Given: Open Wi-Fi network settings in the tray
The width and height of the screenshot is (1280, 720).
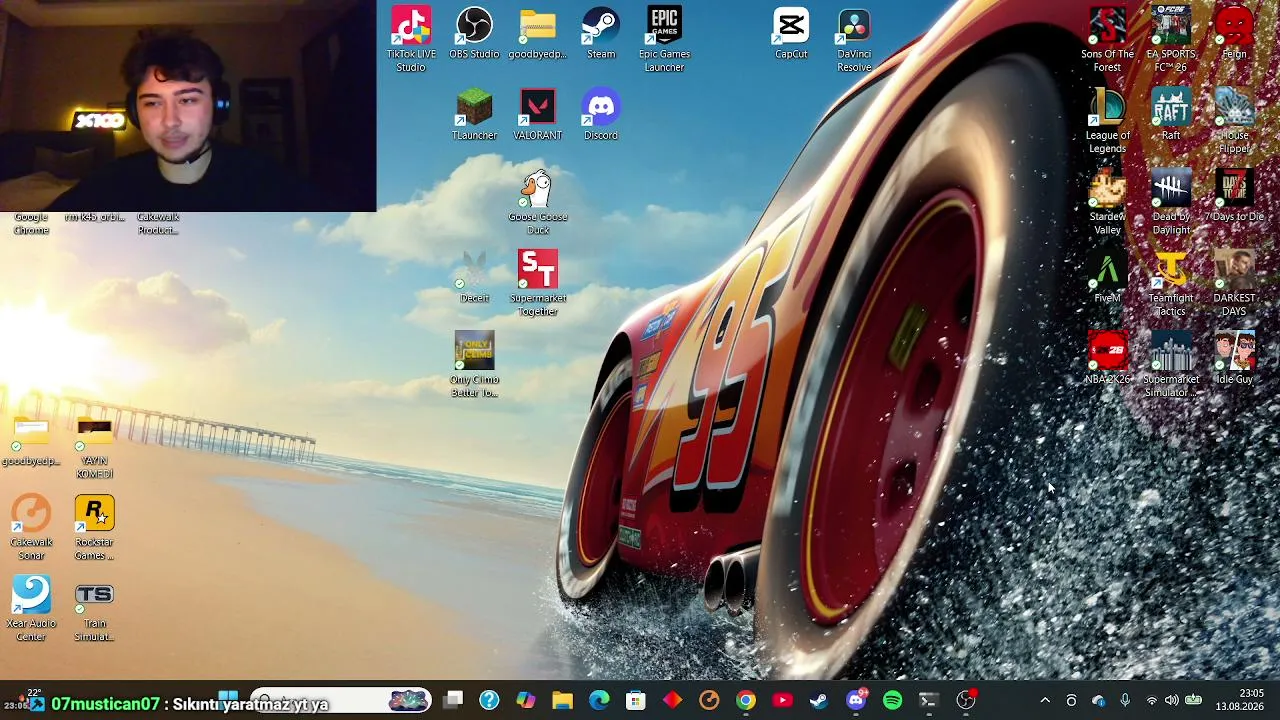Looking at the screenshot, I should pyautogui.click(x=1151, y=701).
